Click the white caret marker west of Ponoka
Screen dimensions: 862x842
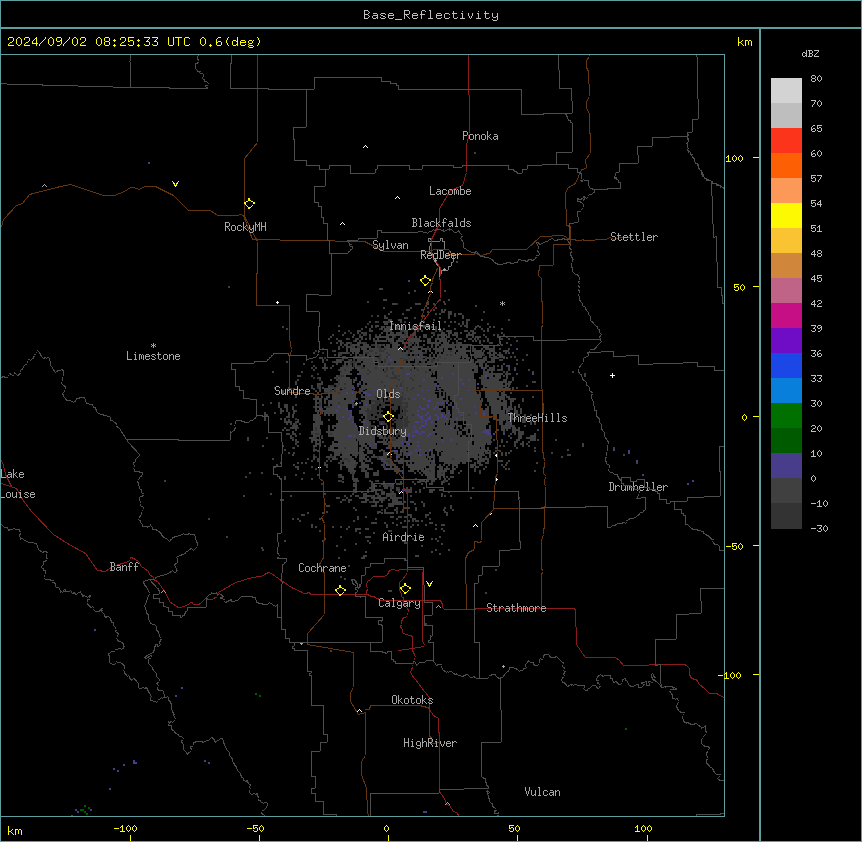click(x=366, y=147)
